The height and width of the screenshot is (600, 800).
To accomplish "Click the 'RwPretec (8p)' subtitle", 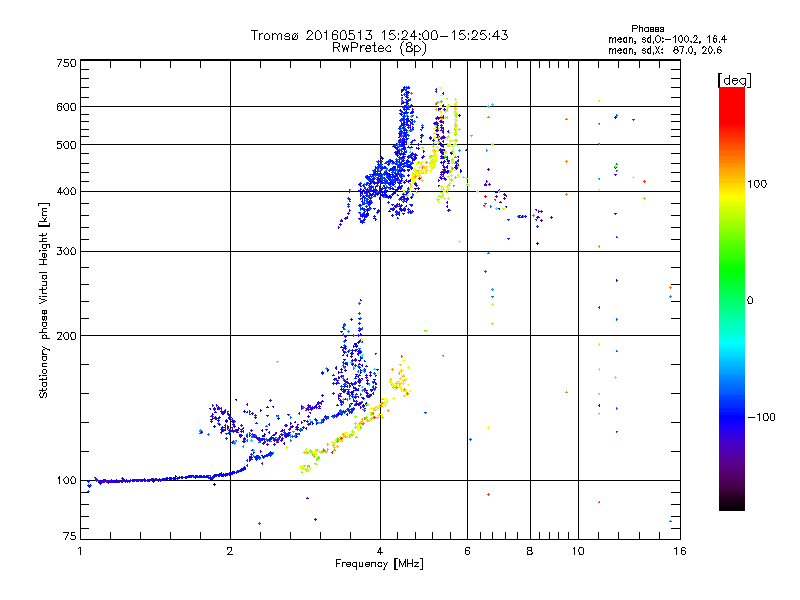I will point(379,48).
